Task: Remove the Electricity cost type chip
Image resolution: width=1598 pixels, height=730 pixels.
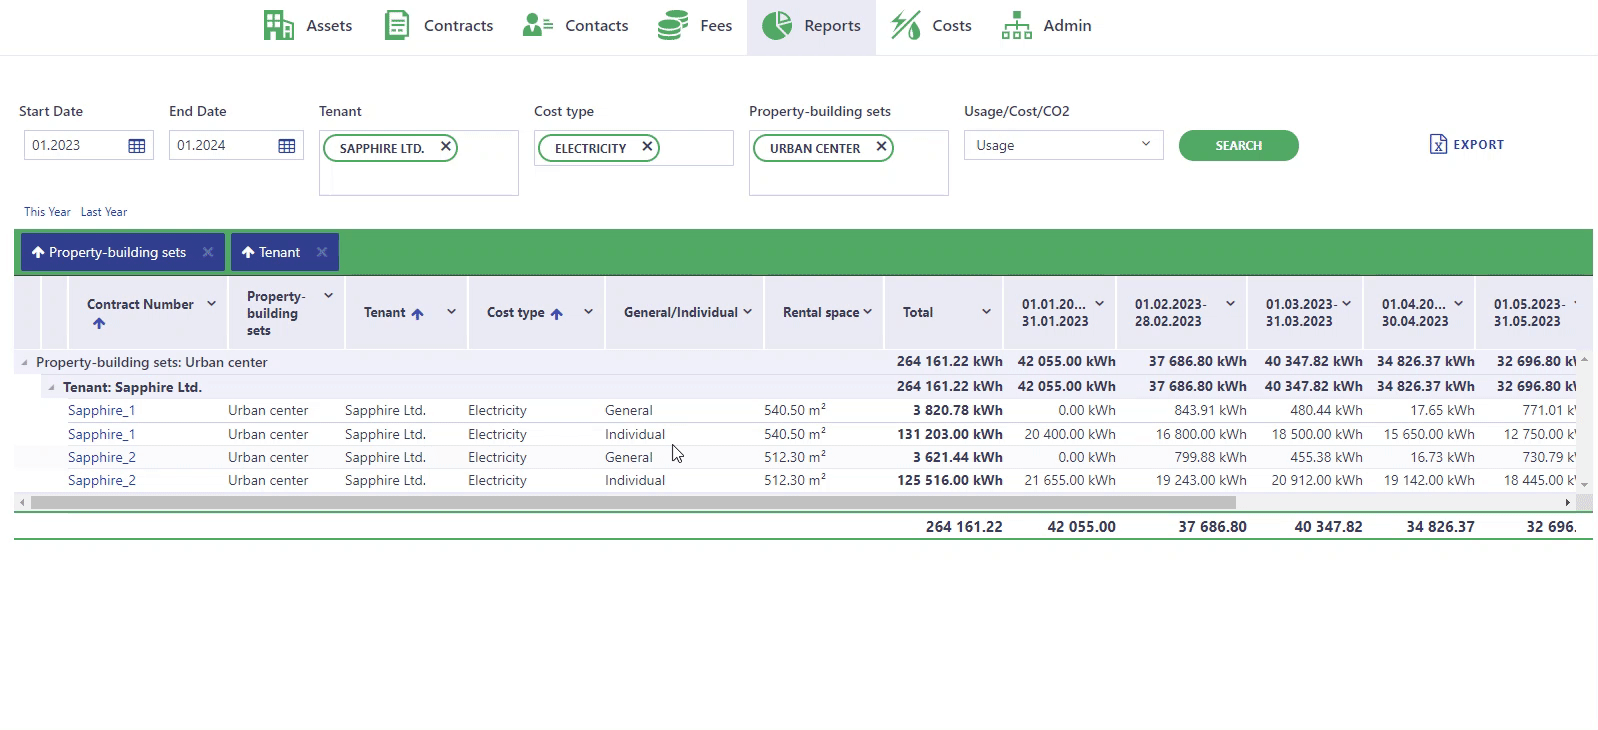Action: 647,147
